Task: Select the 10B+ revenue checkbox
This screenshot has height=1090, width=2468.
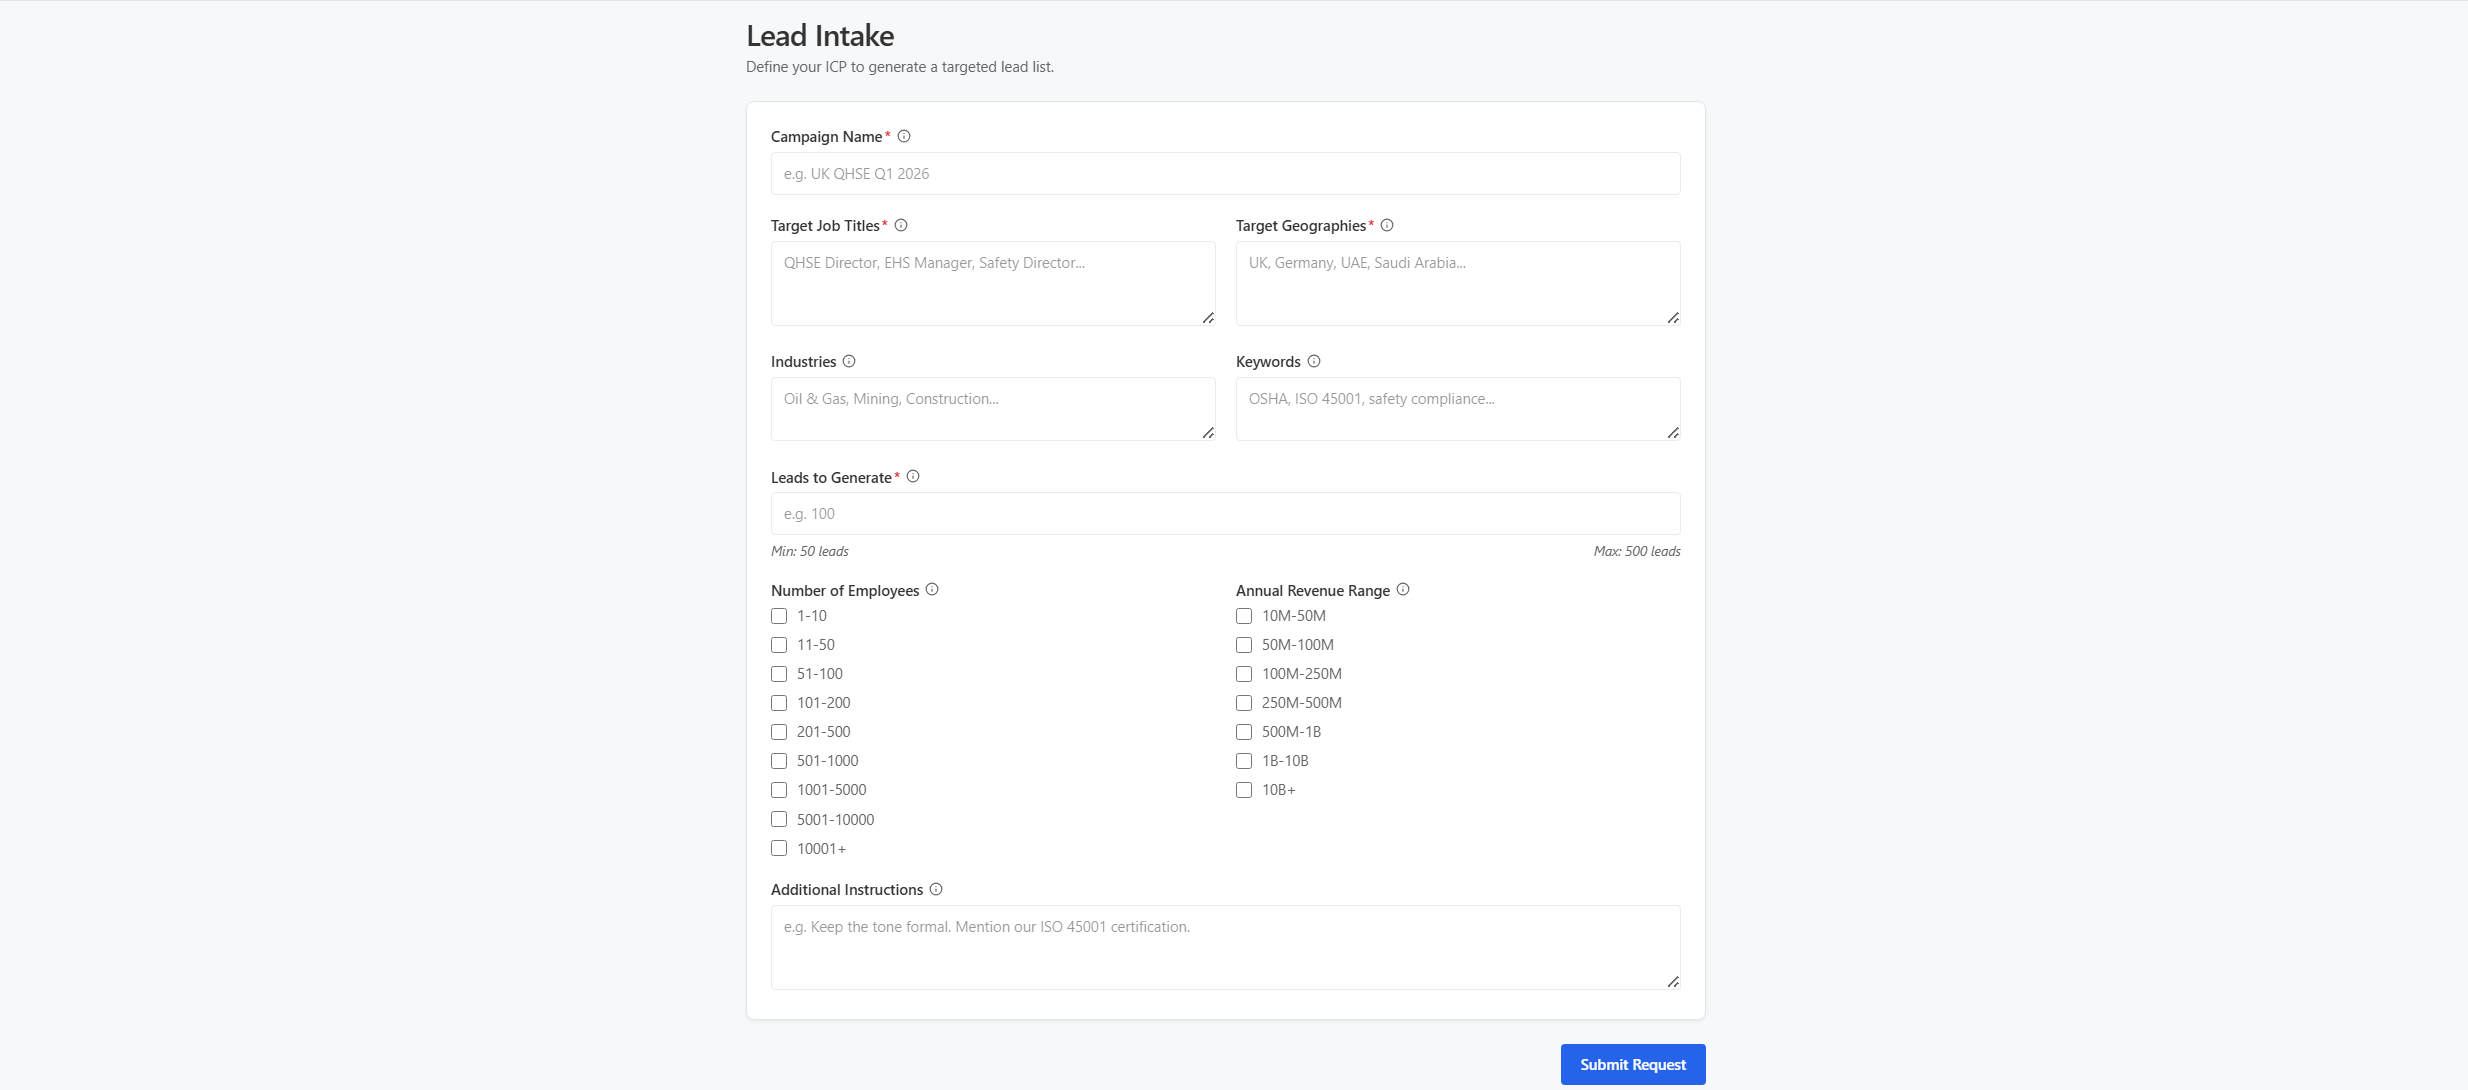Action: pos(1244,790)
